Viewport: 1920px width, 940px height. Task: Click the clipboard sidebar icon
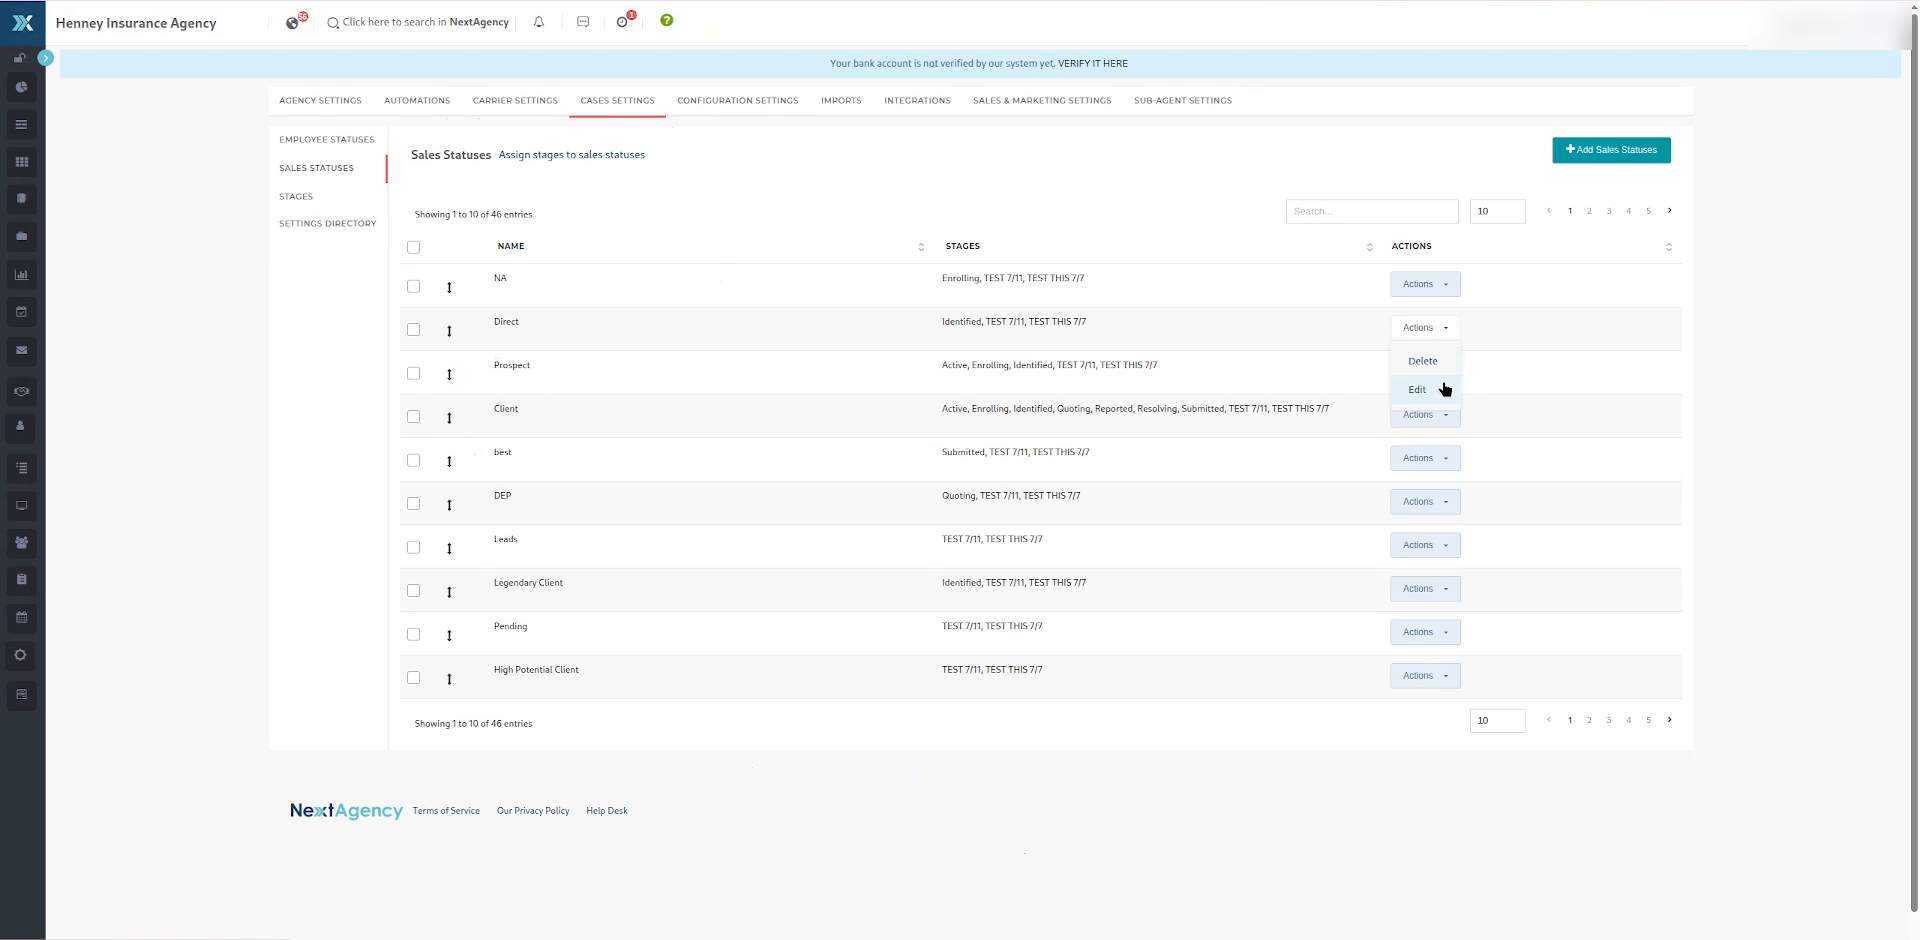click(x=21, y=580)
